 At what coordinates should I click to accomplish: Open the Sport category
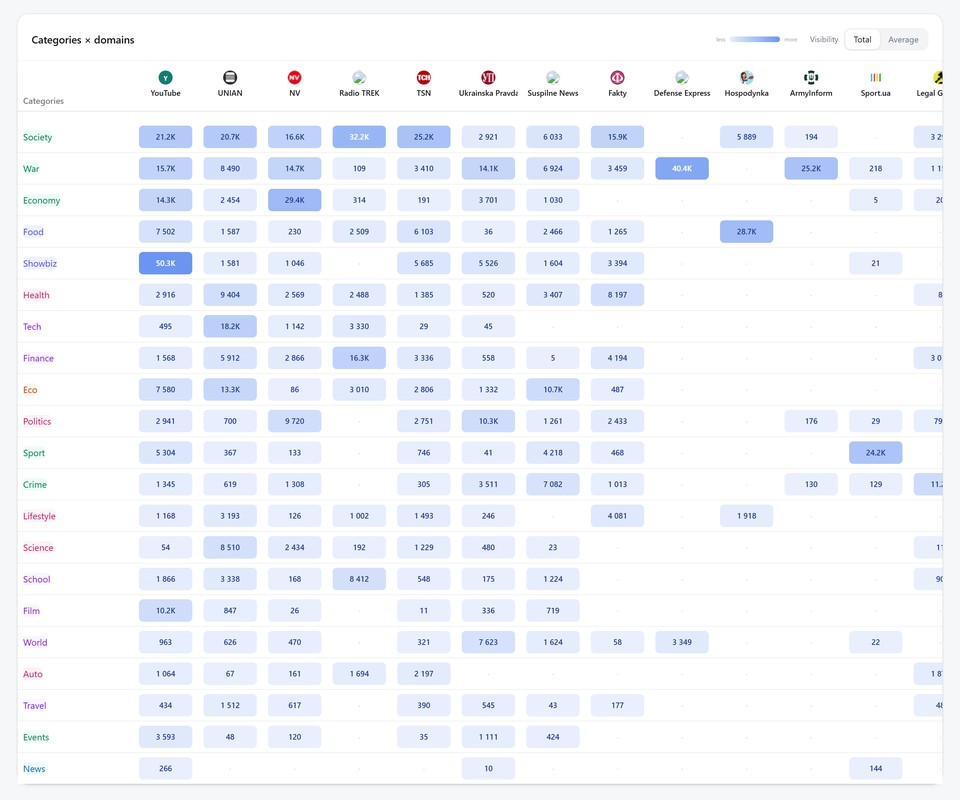pos(34,453)
